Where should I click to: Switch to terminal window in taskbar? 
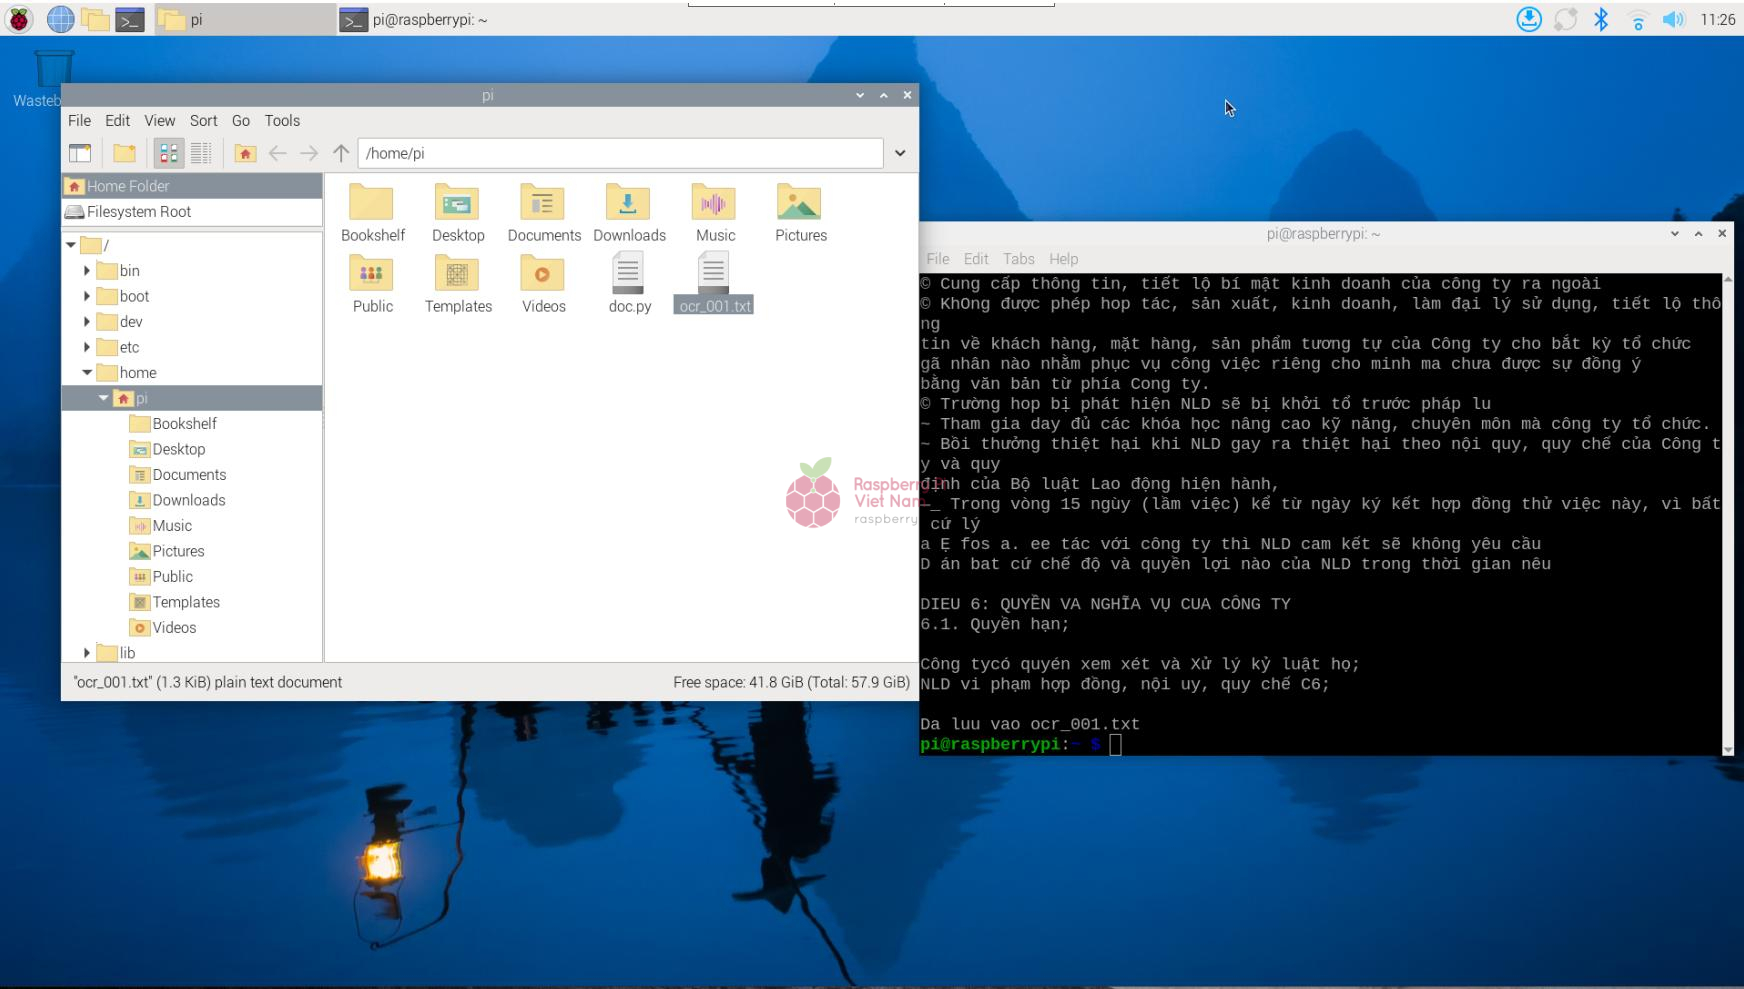point(420,19)
